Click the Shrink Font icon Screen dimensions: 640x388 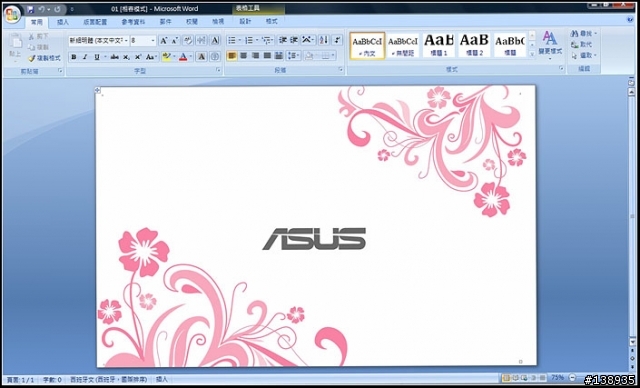pyautogui.click(x=175, y=40)
